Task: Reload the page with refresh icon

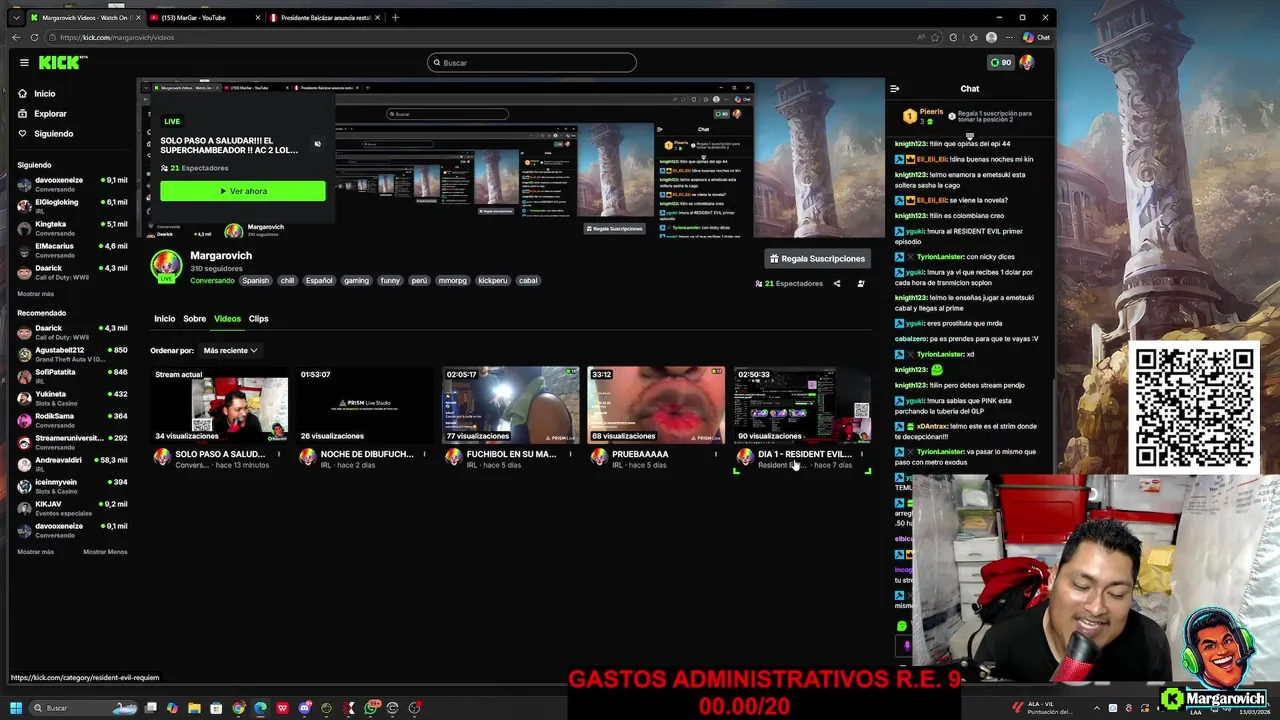Action: tap(34, 38)
